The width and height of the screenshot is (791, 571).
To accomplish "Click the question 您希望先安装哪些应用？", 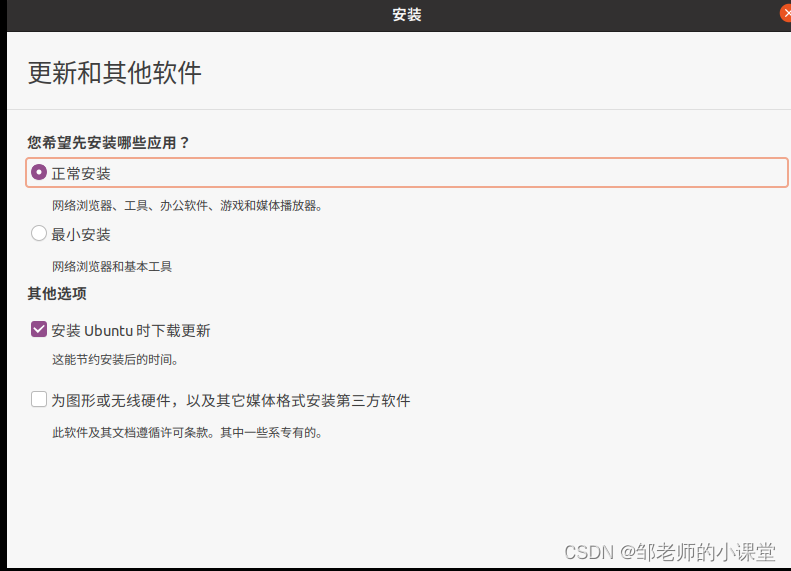I will point(108,143).
